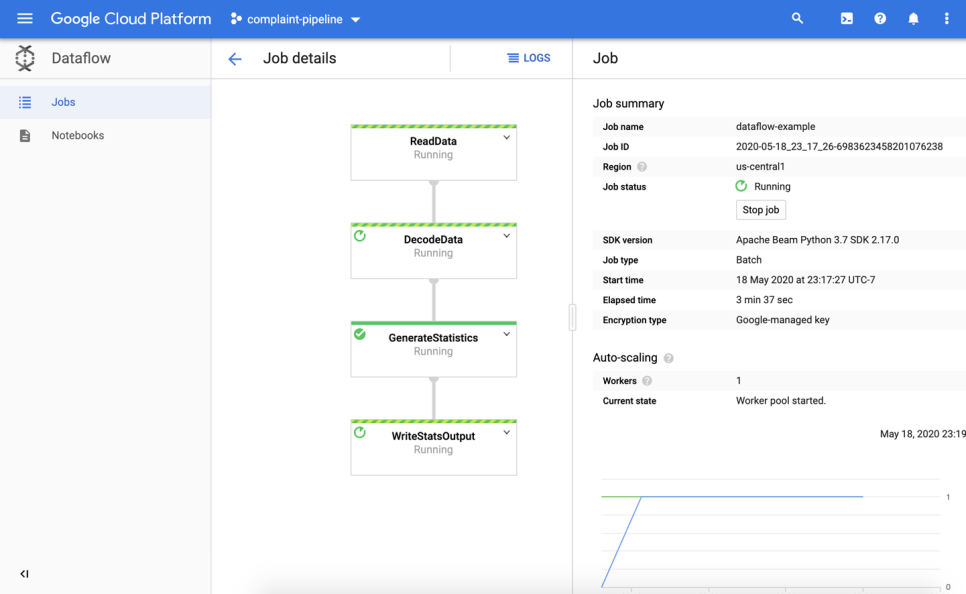Click the Start time value
966x594 pixels.
pos(805,280)
